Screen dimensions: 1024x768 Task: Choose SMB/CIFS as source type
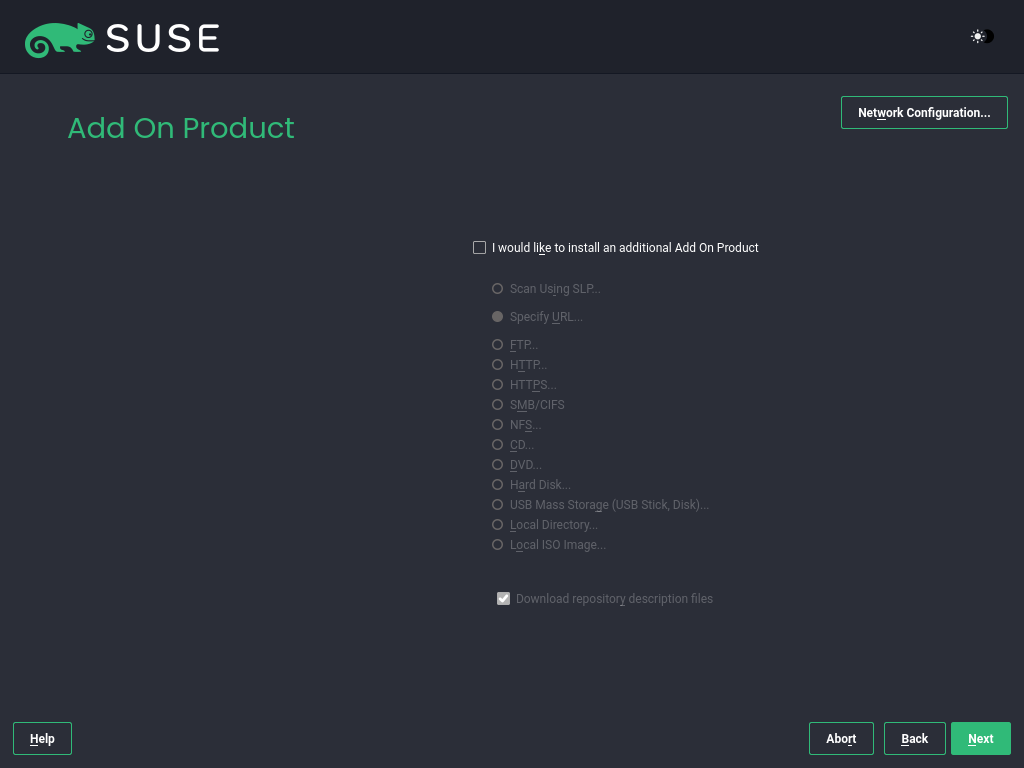point(497,404)
